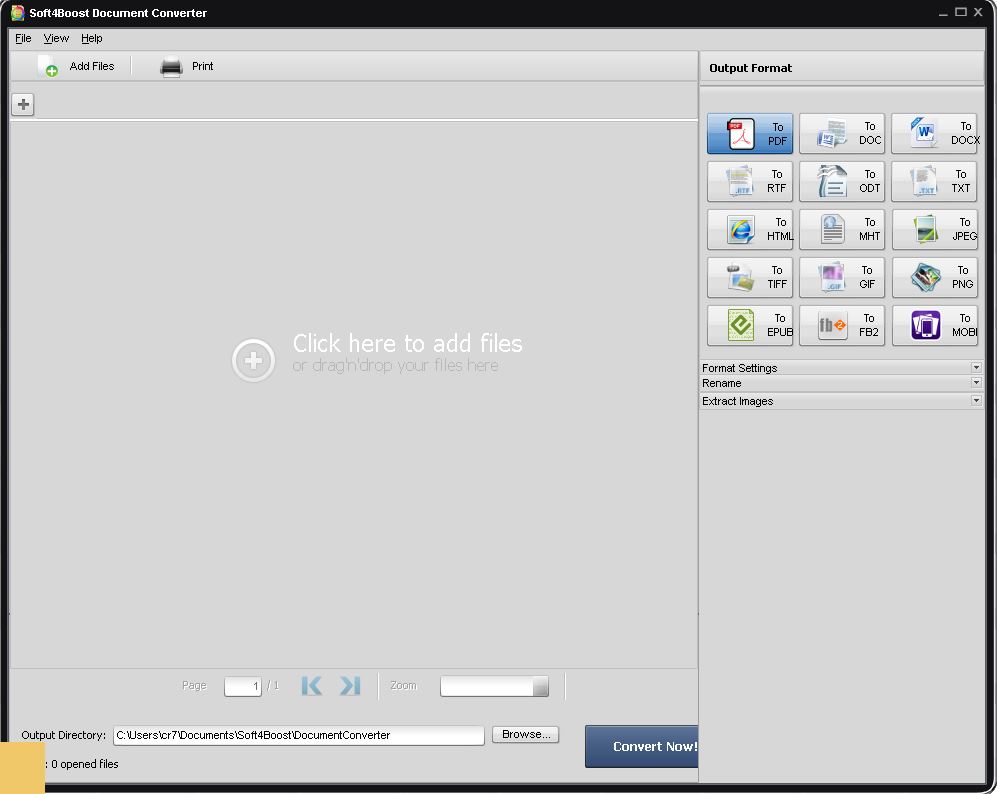Choose the To FB2 ebook format
Screen dimensions: 997x794
click(841, 325)
